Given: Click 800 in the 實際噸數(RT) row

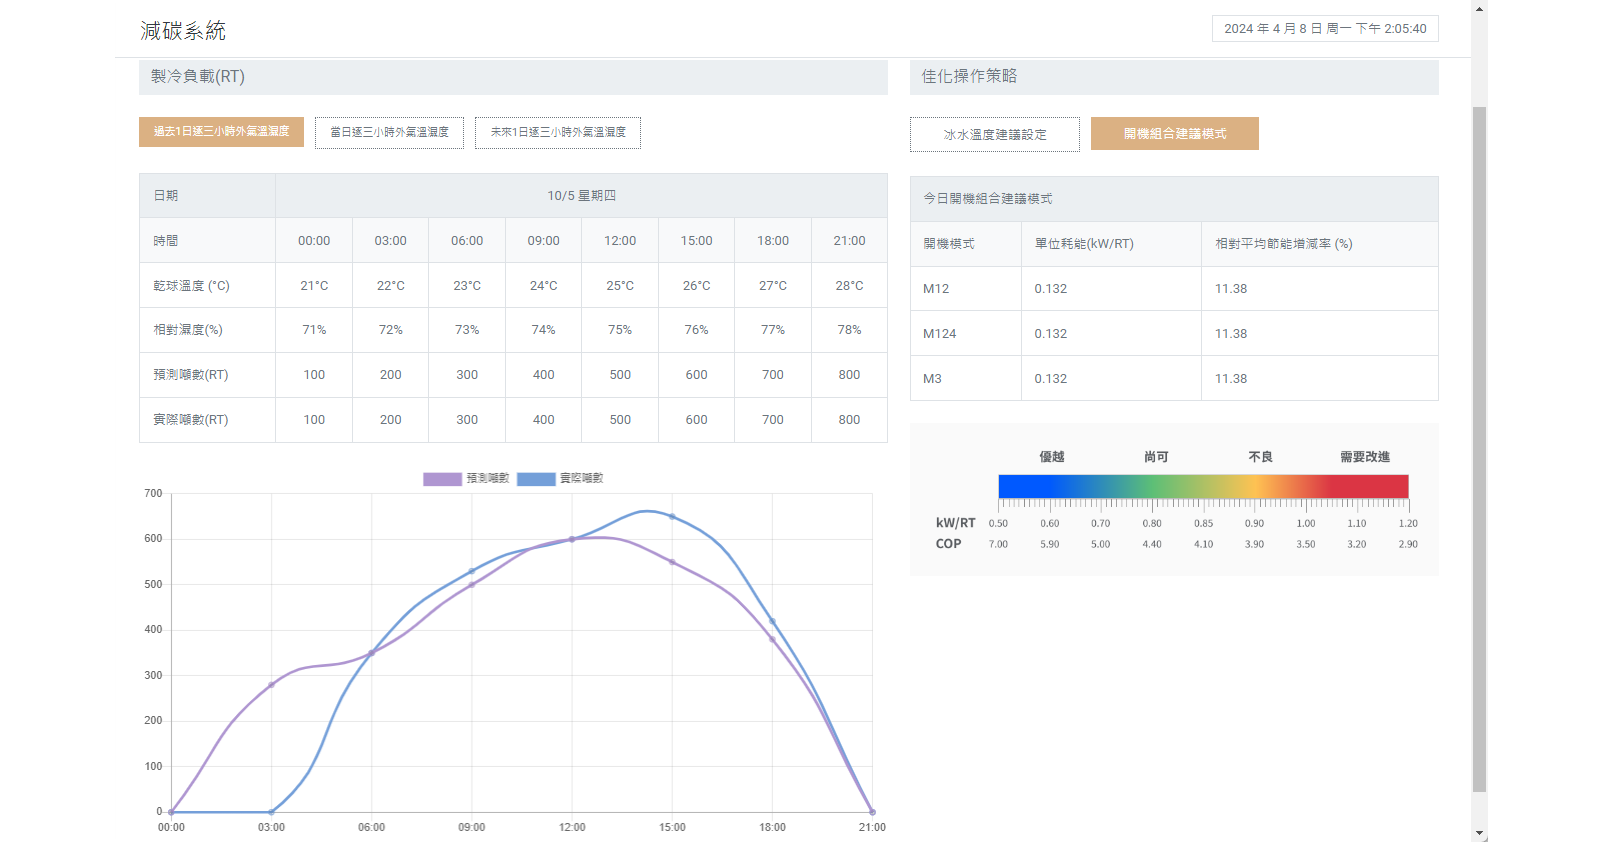Looking at the screenshot, I should click(x=849, y=420).
